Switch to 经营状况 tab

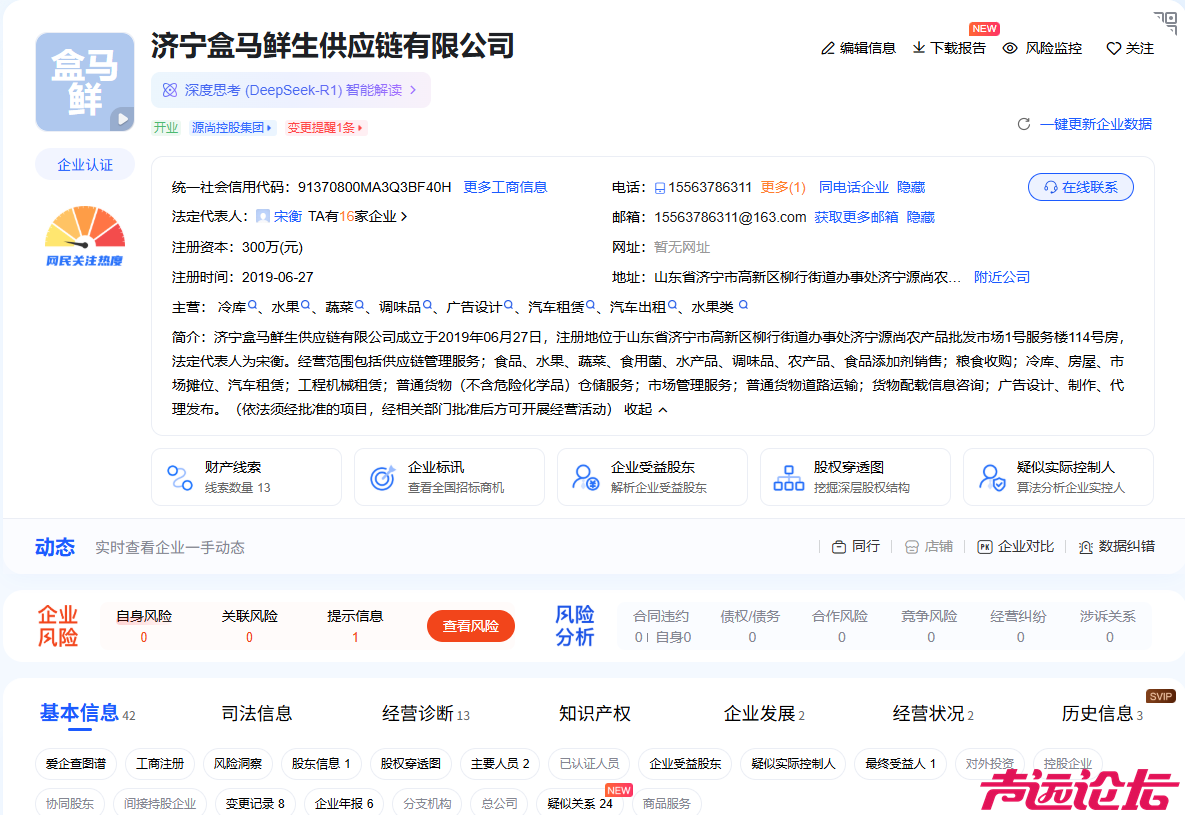pos(928,713)
